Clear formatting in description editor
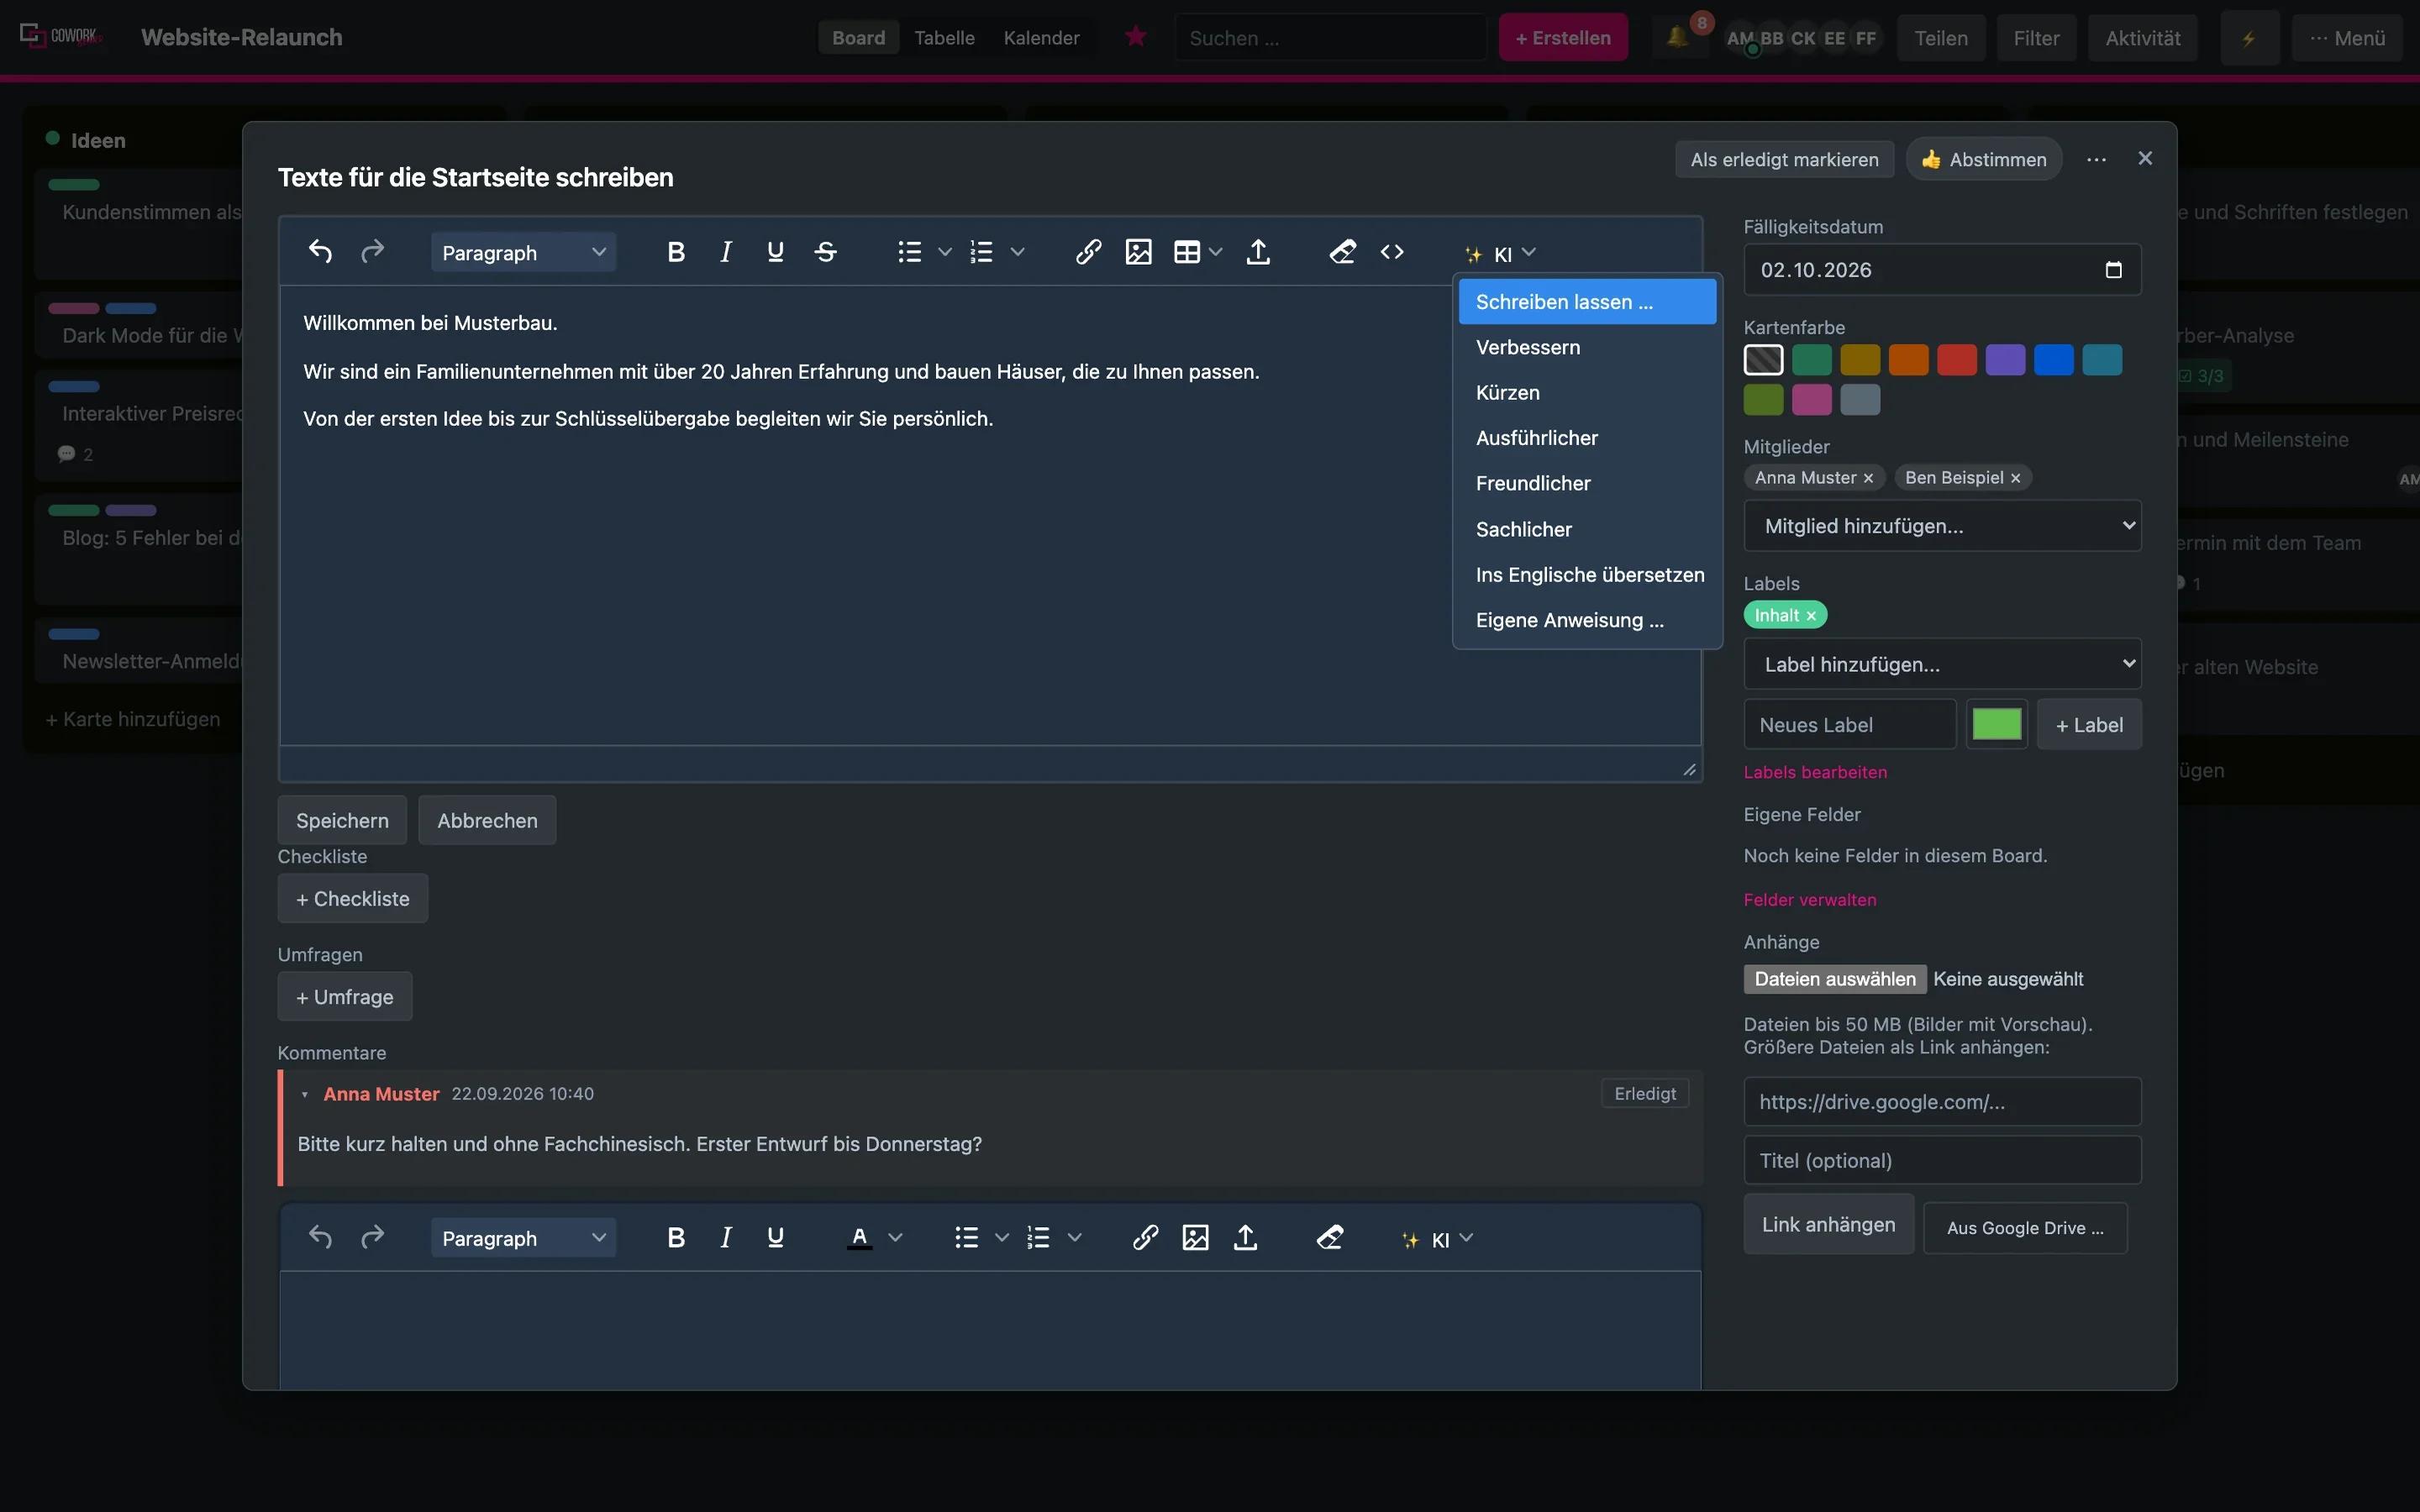2420x1512 pixels. [x=1342, y=252]
